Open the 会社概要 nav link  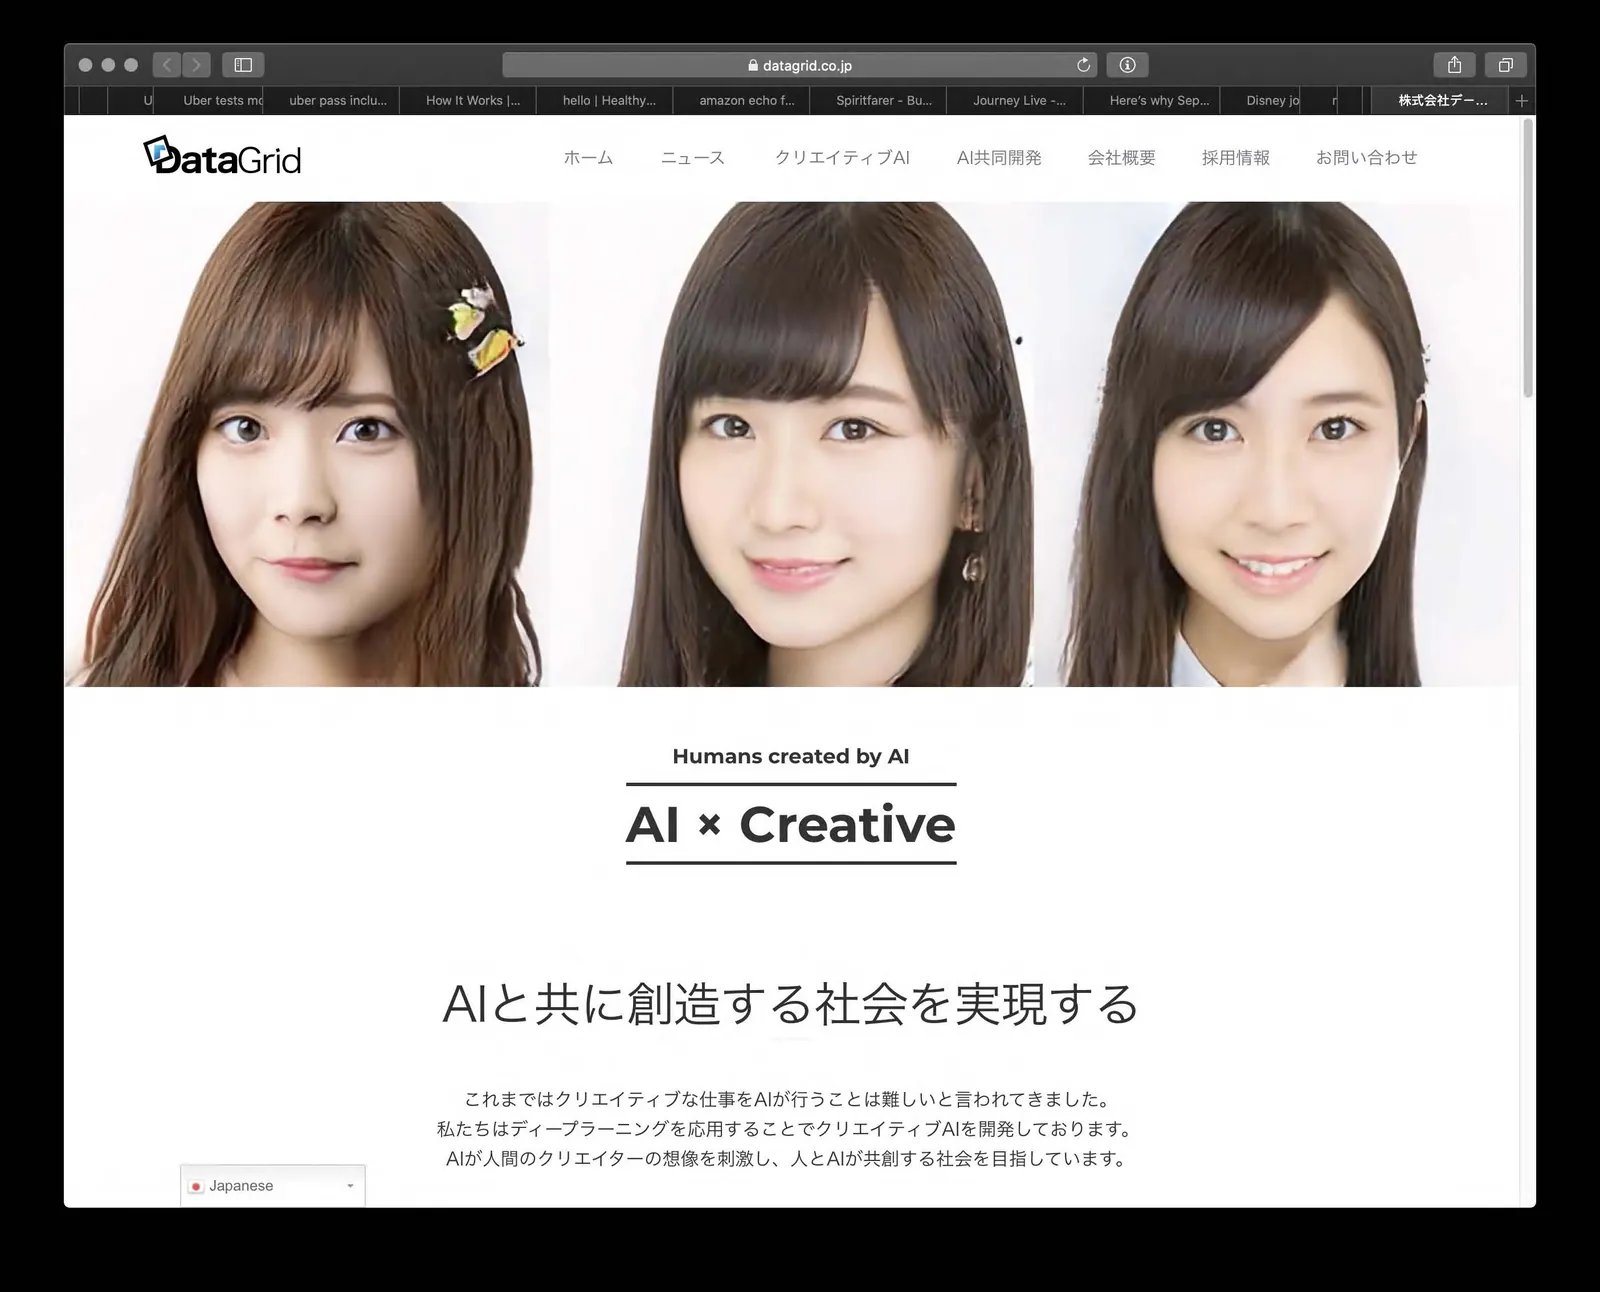point(1122,158)
